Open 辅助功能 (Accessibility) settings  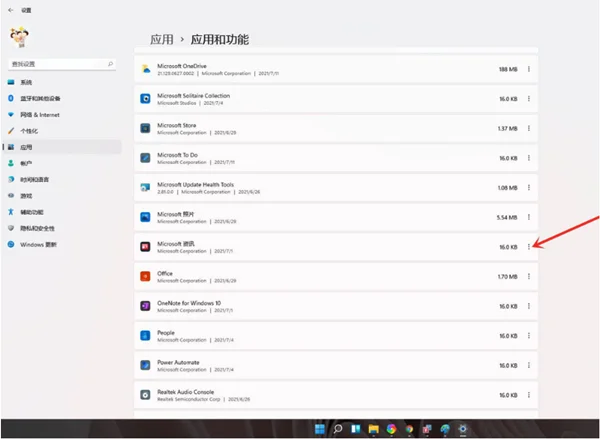(x=32, y=212)
